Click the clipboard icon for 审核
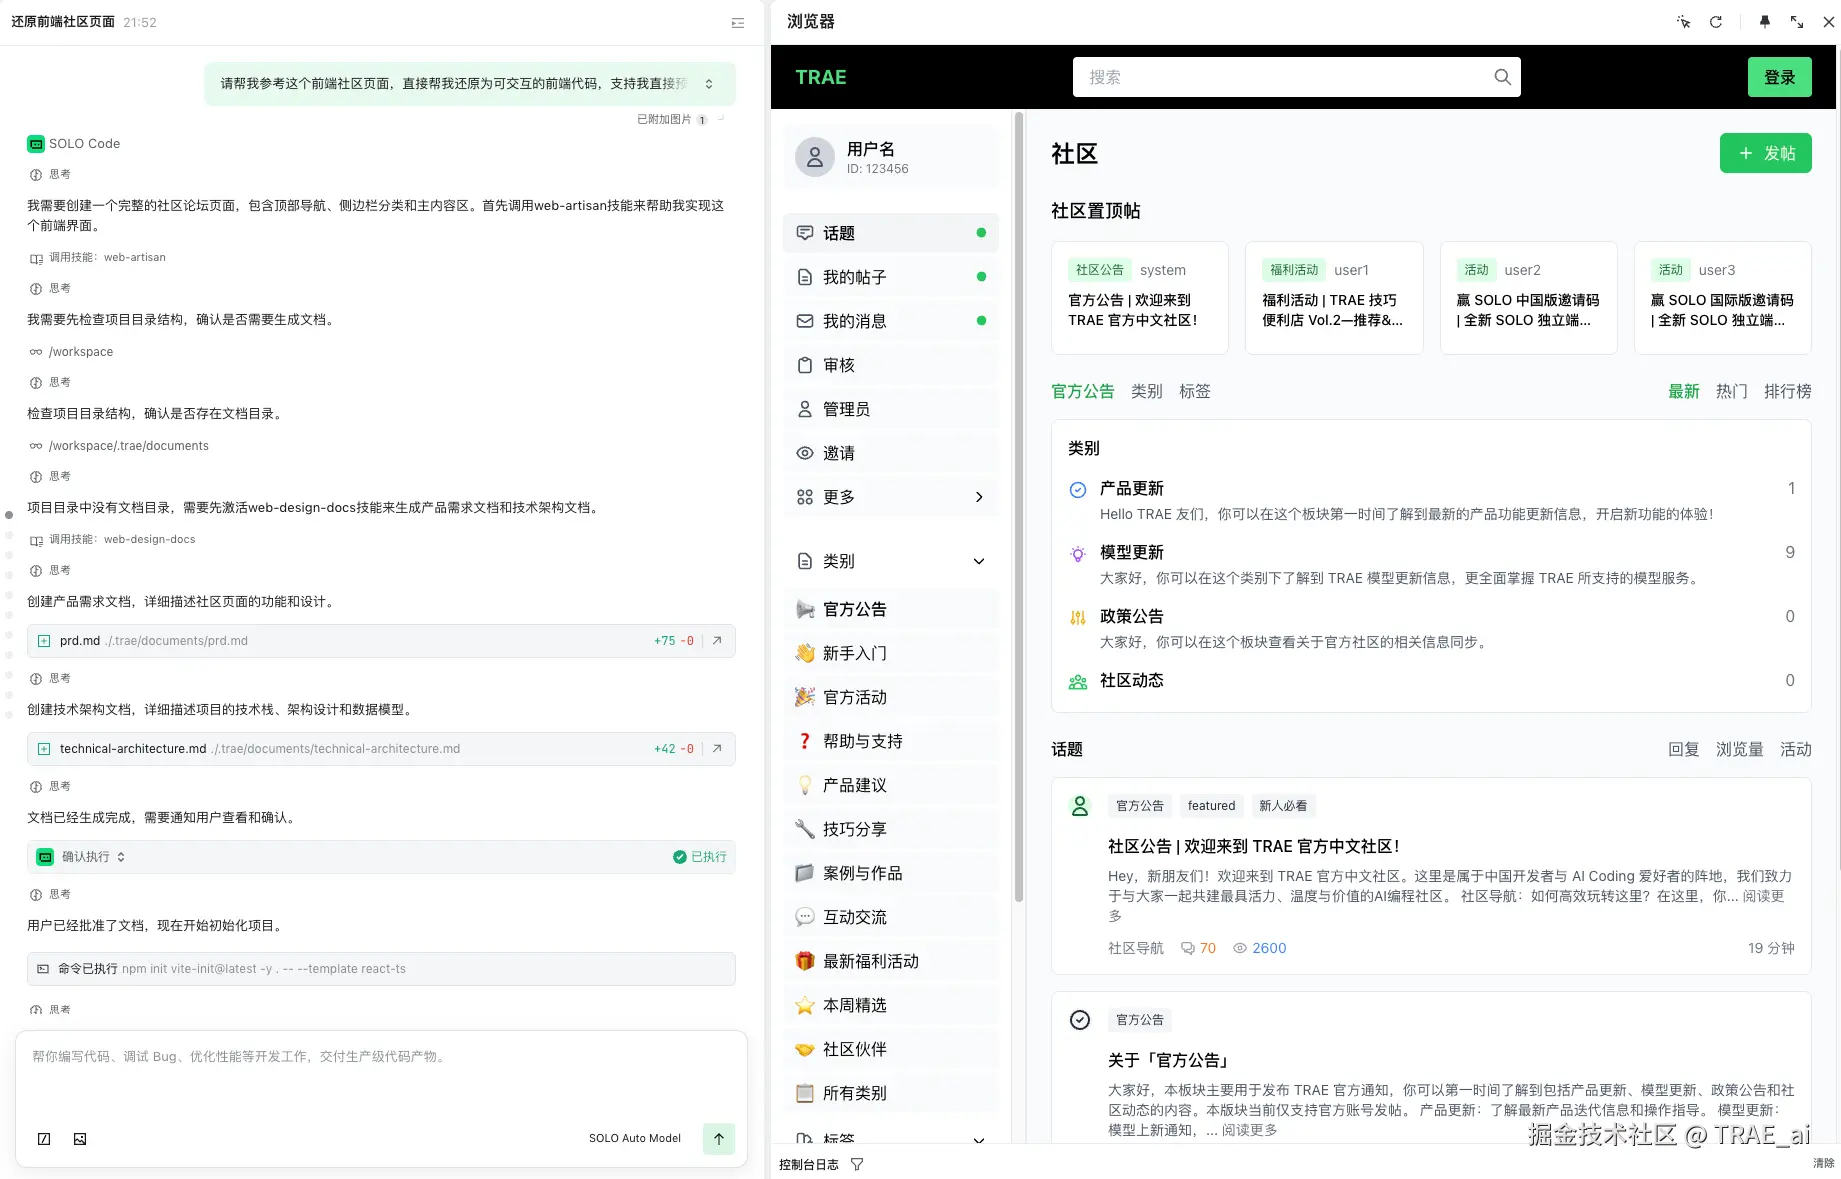Viewport: 1841px width, 1179px height. (805, 365)
